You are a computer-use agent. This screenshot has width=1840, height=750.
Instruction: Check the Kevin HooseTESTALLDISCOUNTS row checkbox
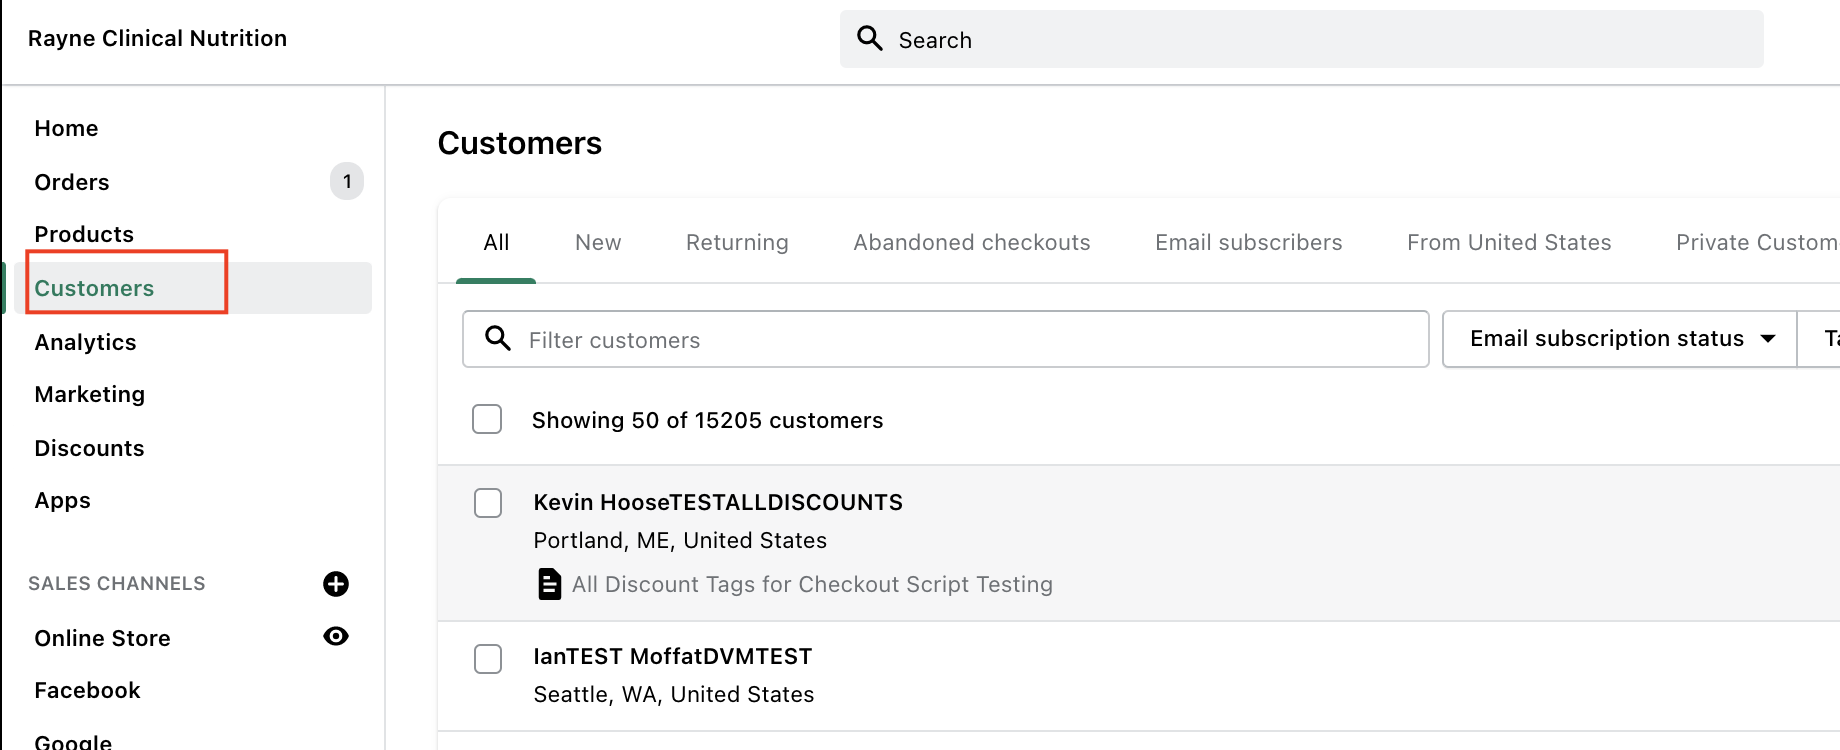pyautogui.click(x=488, y=503)
